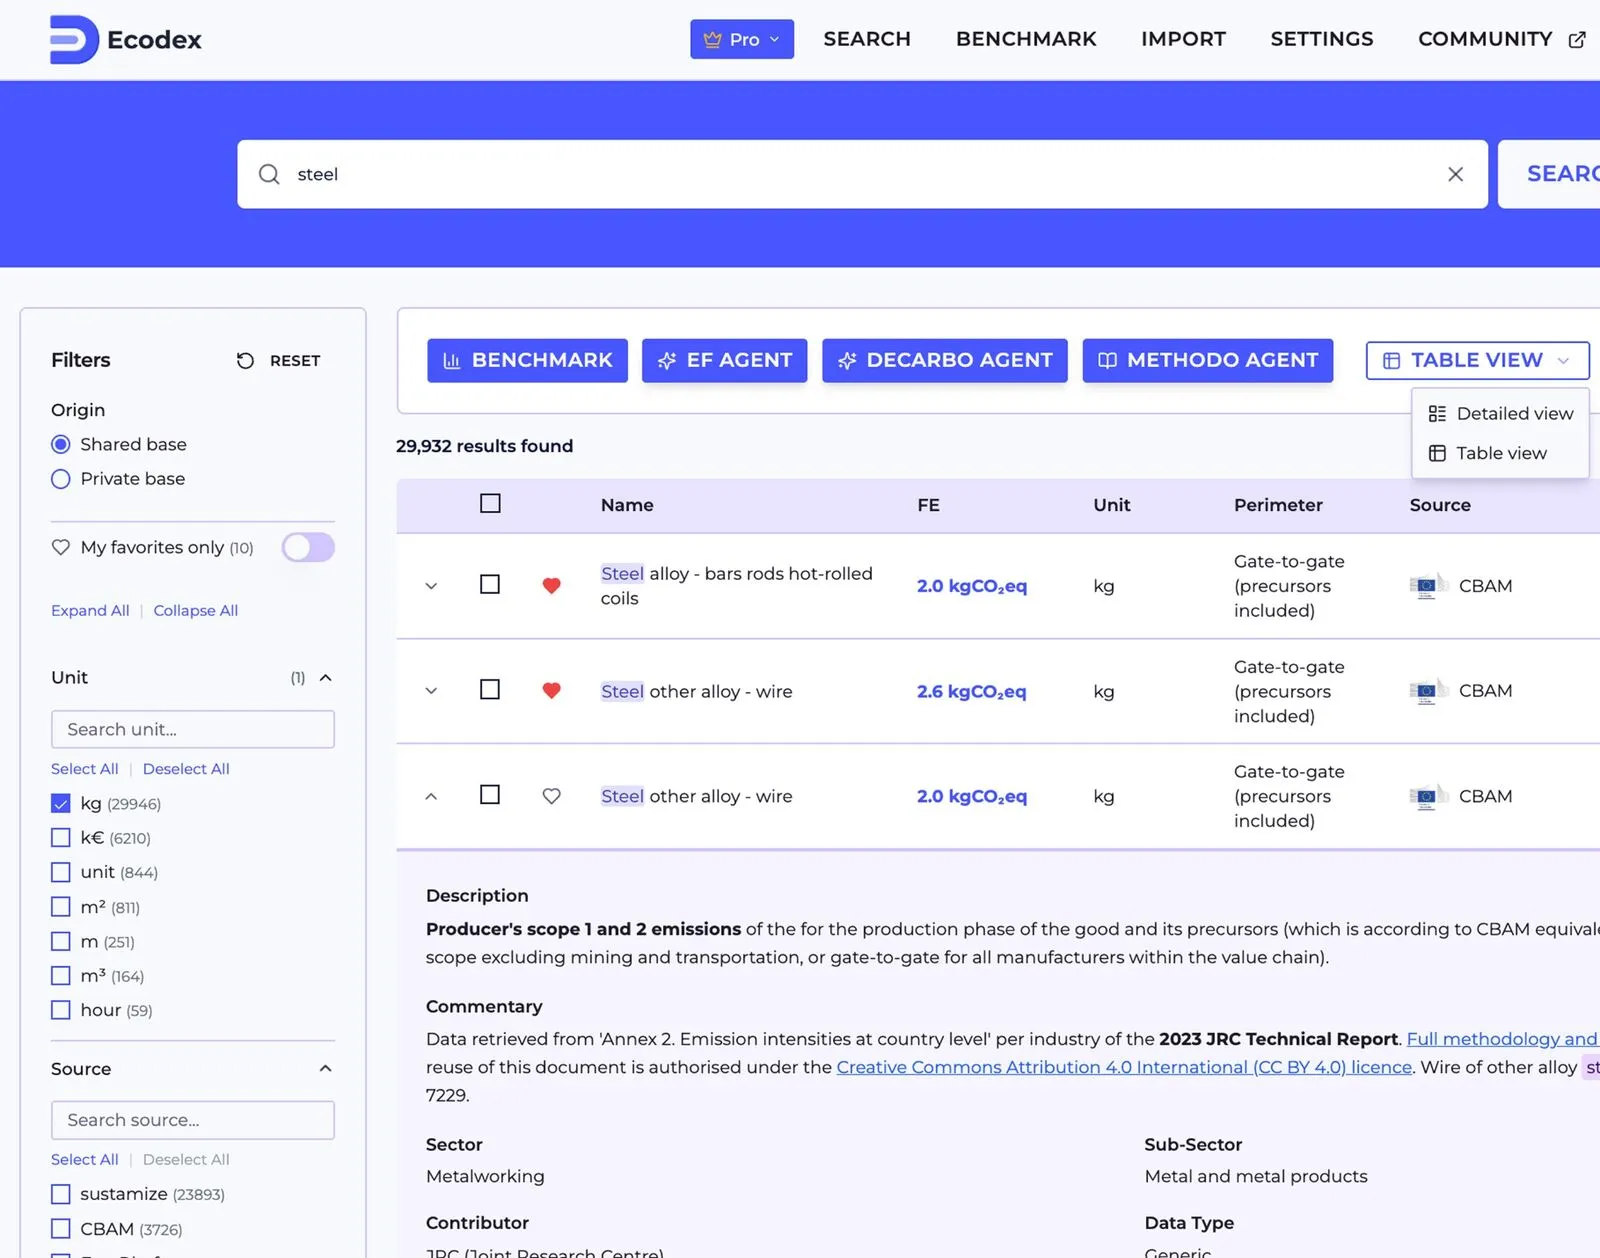Screen dimensions: 1600x1258
Task: Check the k€ unit filter
Action: point(61,838)
